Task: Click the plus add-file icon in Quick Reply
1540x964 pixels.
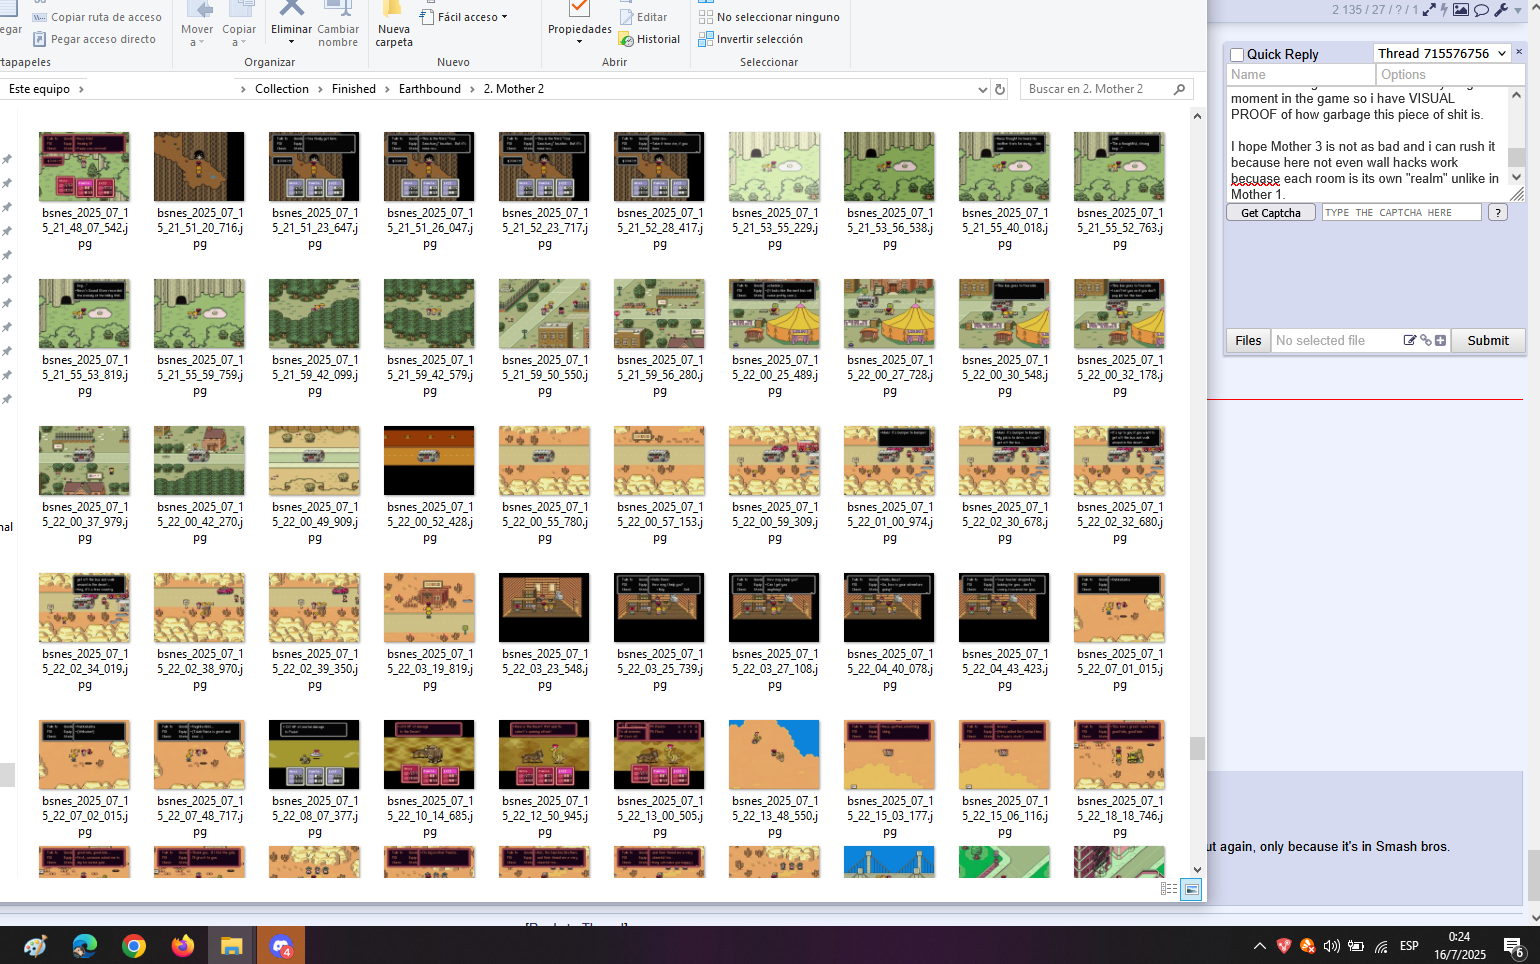Action: click(1440, 340)
